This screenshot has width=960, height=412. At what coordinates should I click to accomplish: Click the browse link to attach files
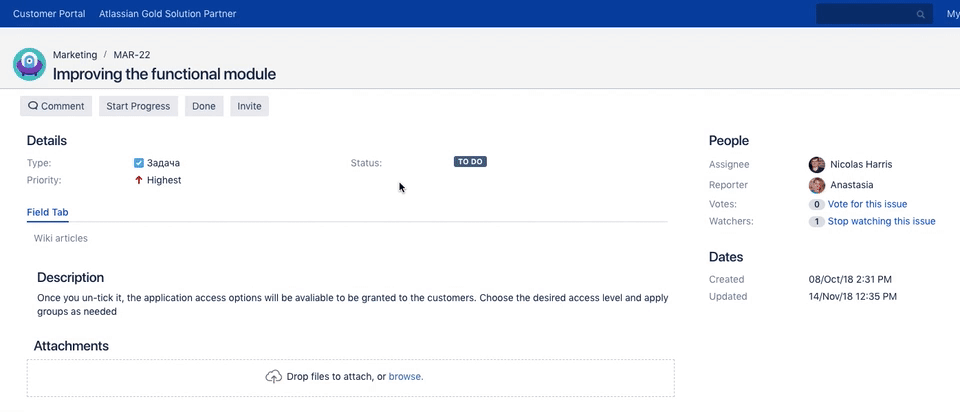click(405, 377)
